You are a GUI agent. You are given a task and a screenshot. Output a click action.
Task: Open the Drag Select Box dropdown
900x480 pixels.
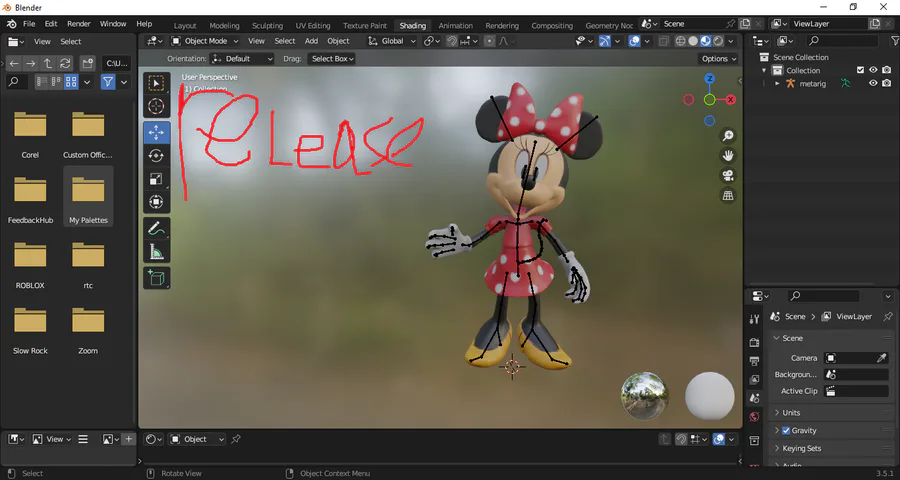click(332, 59)
